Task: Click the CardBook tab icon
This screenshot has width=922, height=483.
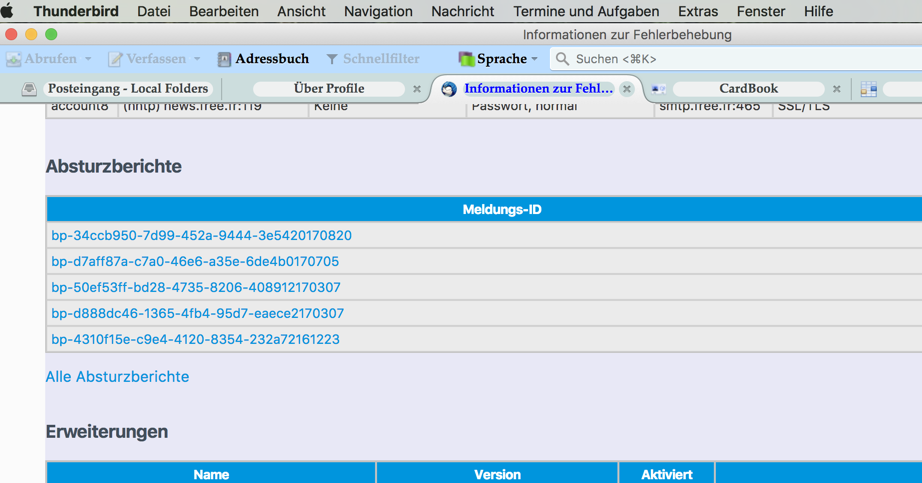Action: click(x=659, y=89)
